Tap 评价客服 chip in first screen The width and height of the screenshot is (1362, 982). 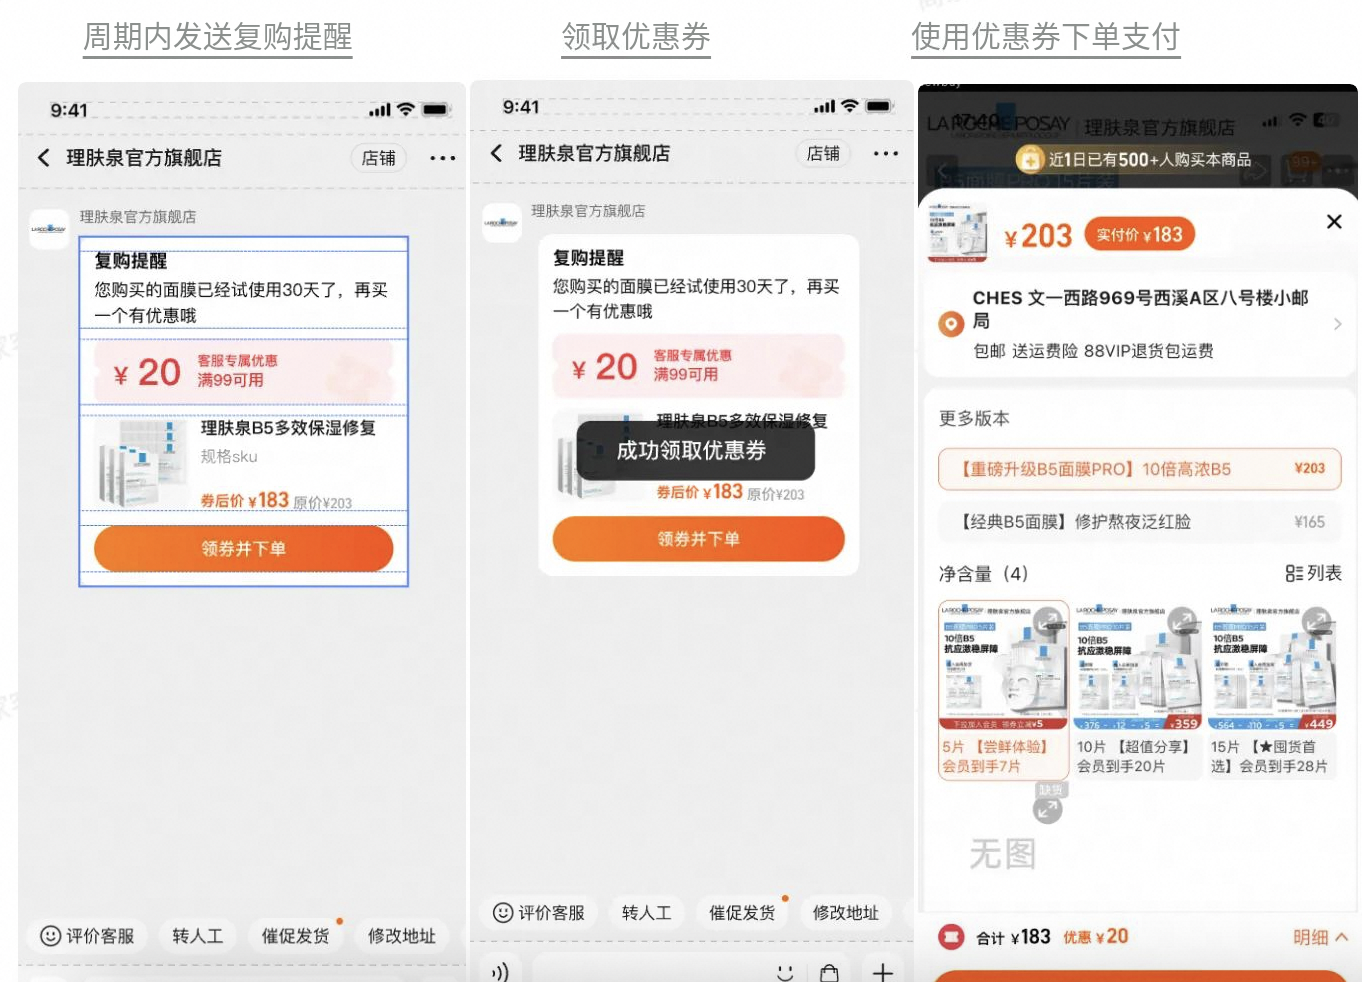tap(87, 936)
